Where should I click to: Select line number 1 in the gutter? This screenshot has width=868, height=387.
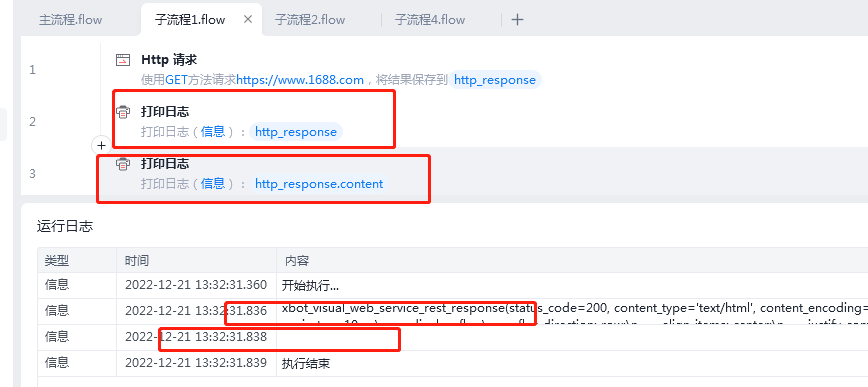click(x=32, y=70)
